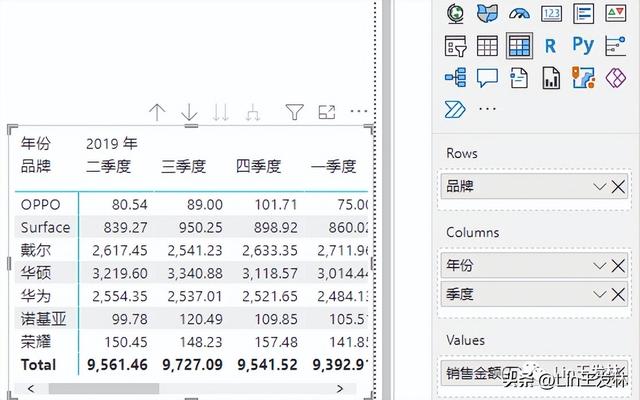The width and height of the screenshot is (640, 400).
Task: Select the Power Apps purple diamond visual
Action: 616,78
